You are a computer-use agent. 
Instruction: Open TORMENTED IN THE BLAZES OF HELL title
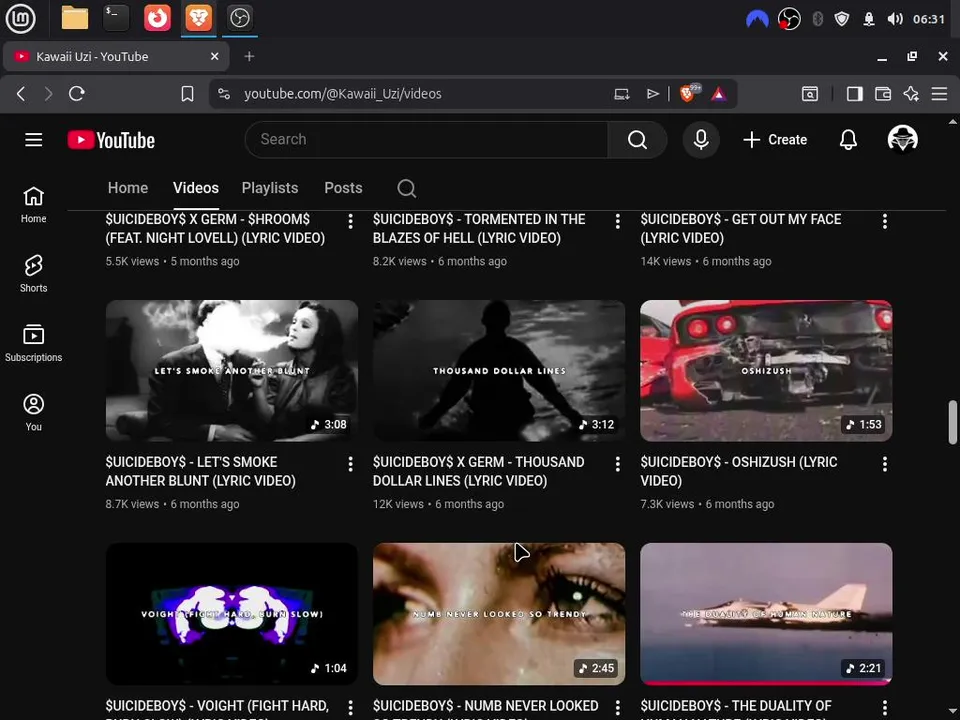coord(479,228)
